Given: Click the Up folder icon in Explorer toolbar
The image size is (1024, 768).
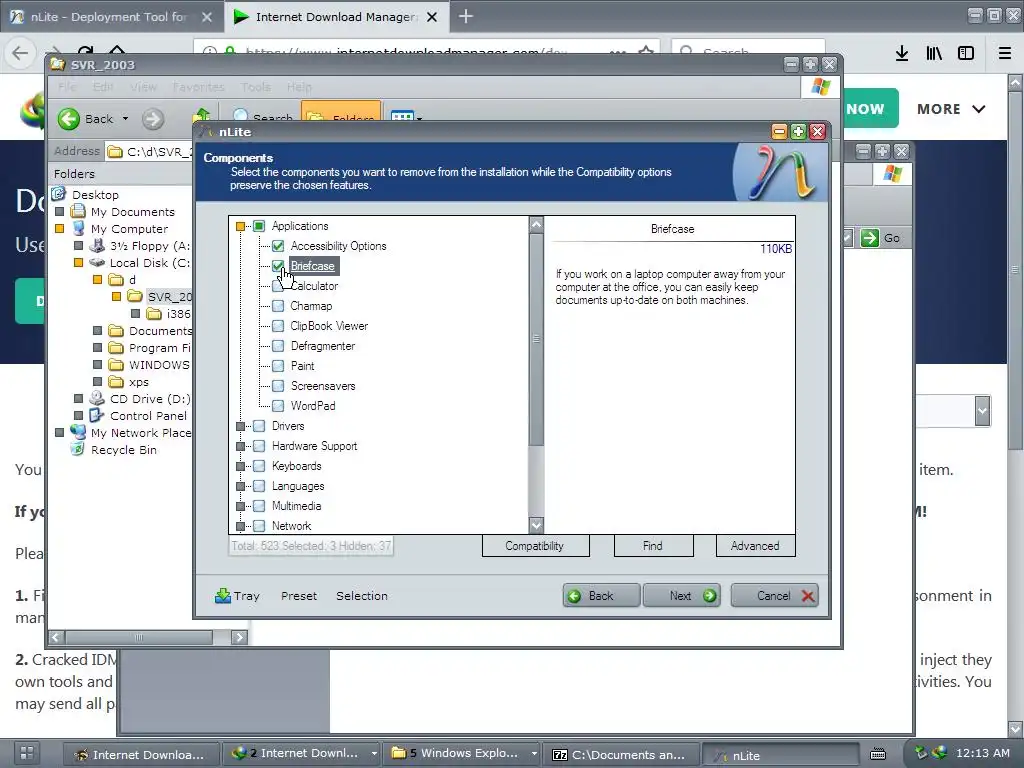Looking at the screenshot, I should click(201, 116).
